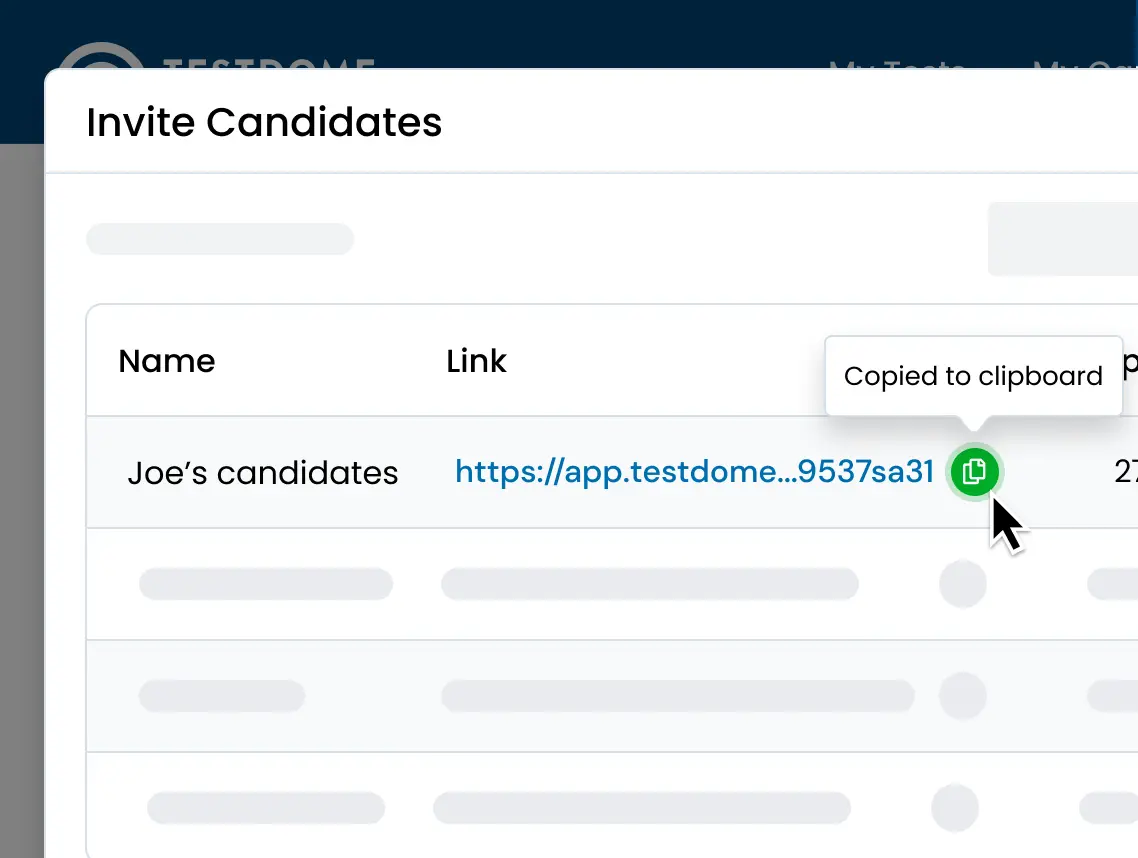The width and height of the screenshot is (1138, 858).
Task: Click the circular copy icon in the bottom row
Action: [954, 808]
